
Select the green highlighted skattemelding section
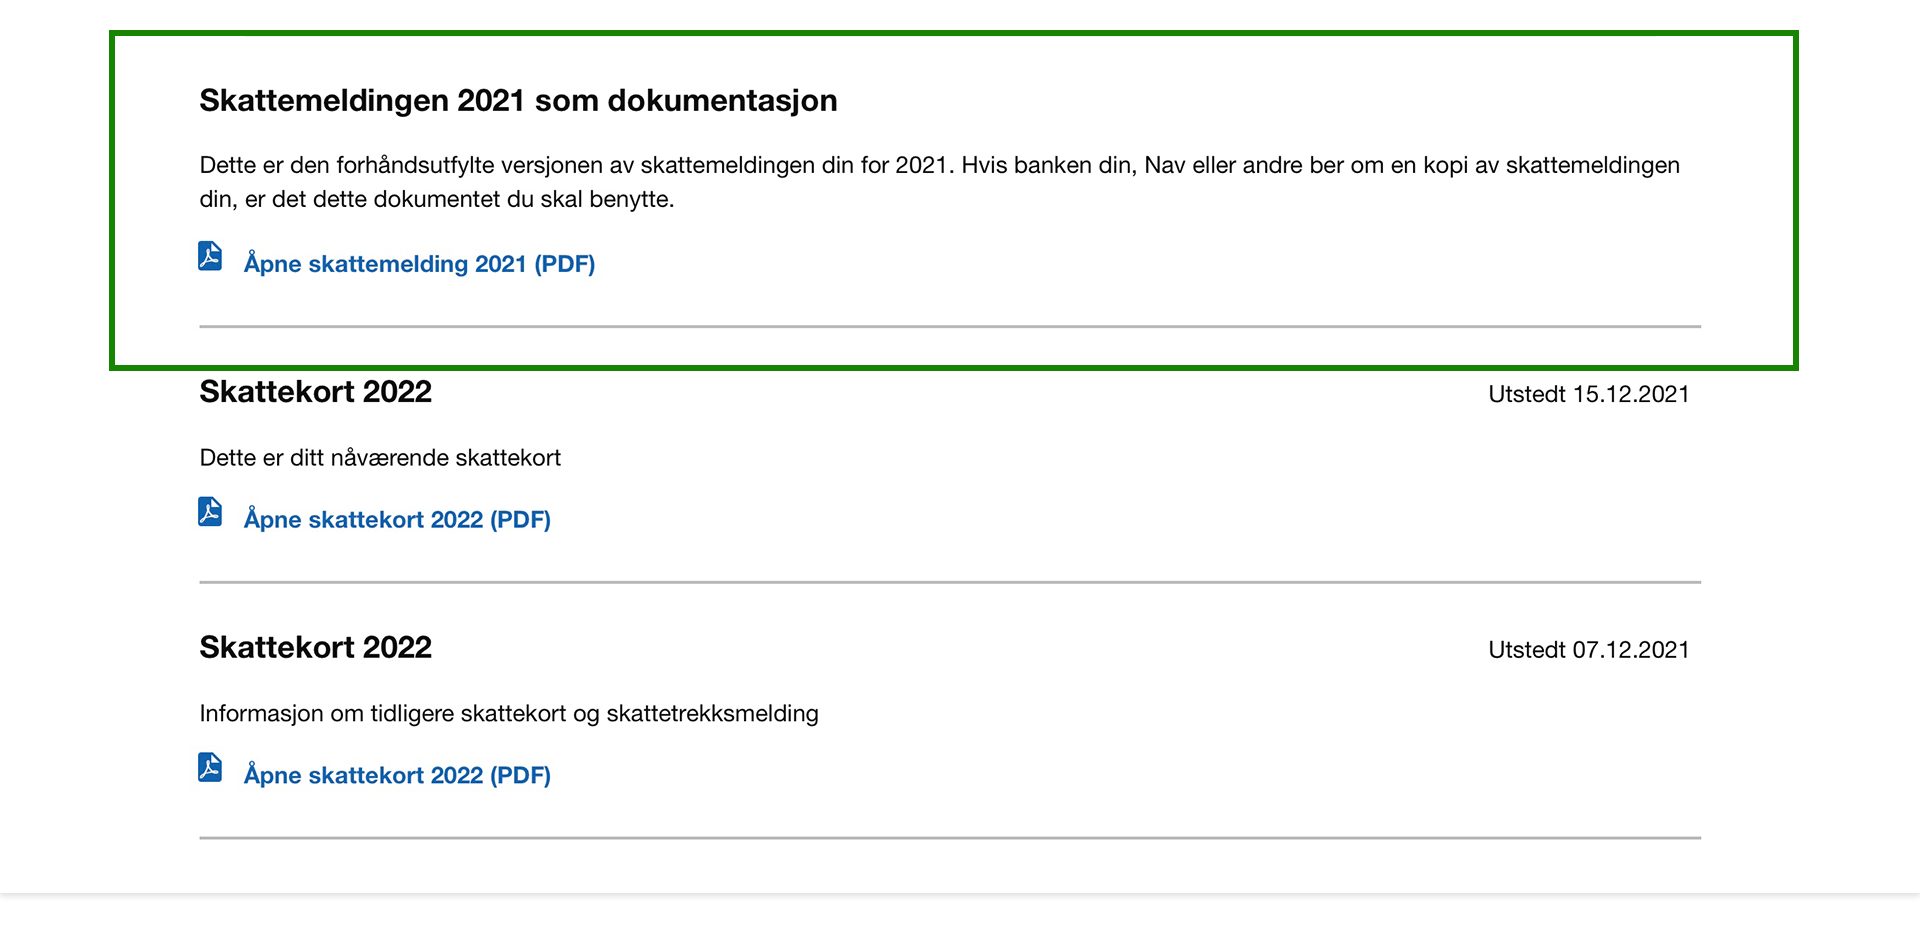tap(950, 200)
